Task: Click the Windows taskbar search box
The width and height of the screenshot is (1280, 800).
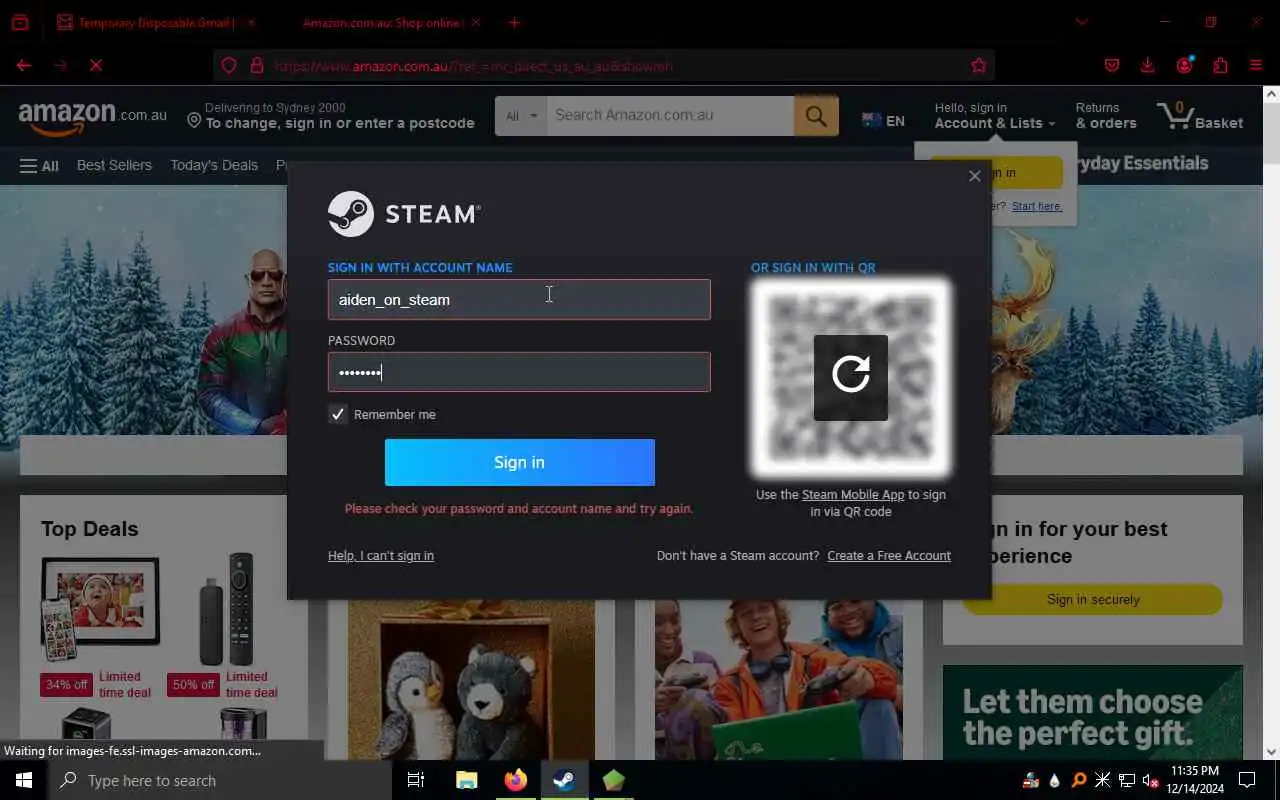Action: 220,780
